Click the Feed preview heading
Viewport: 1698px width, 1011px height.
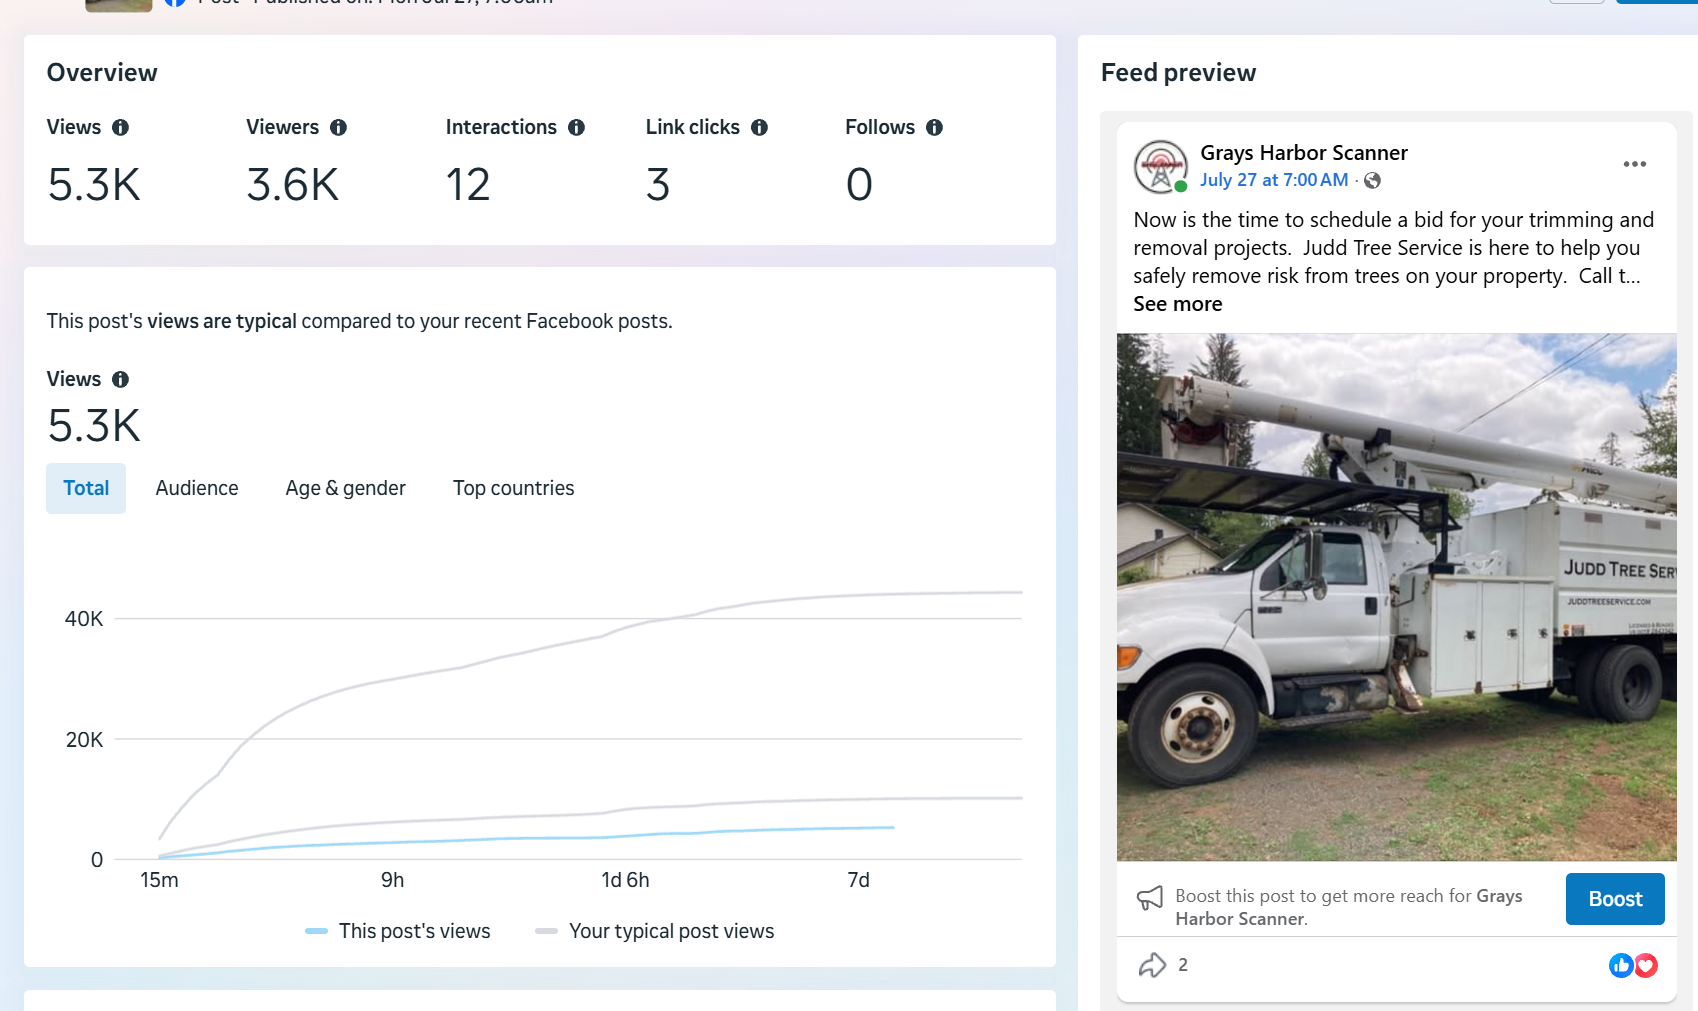point(1178,73)
